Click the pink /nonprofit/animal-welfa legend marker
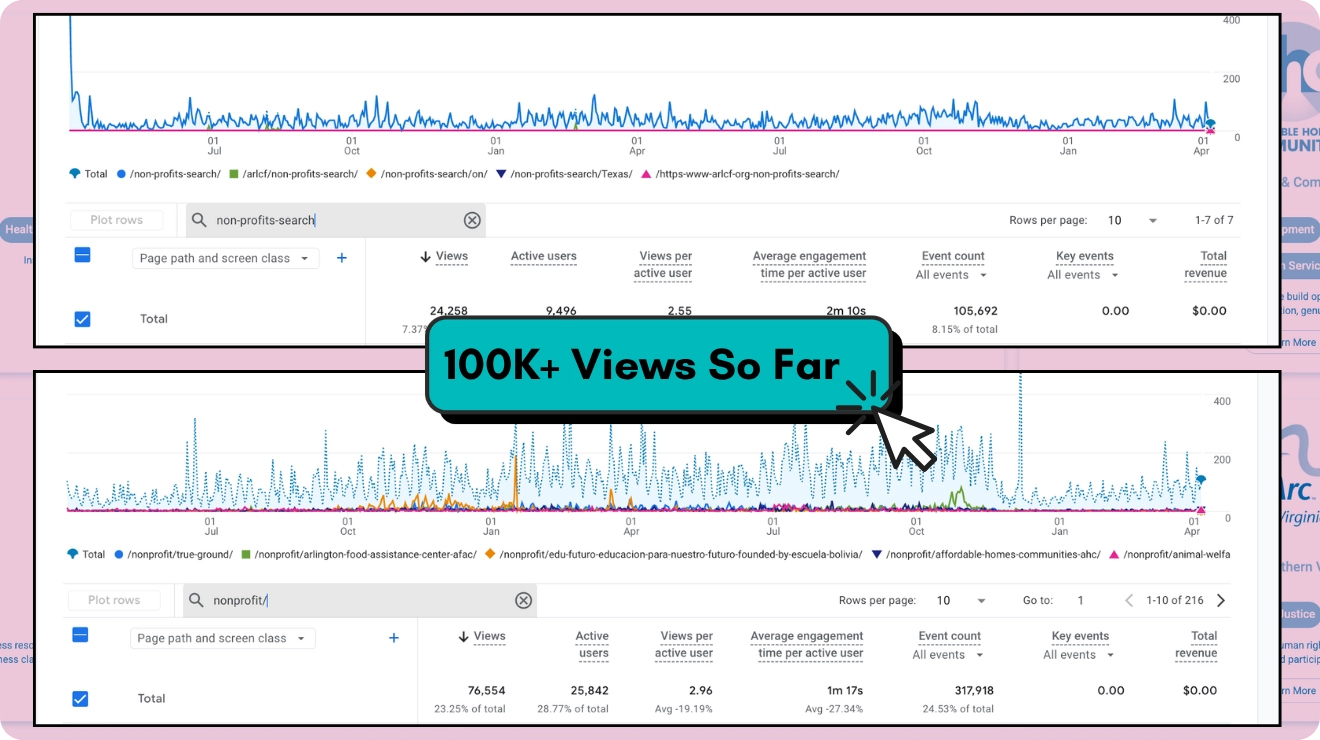This screenshot has height=740, width=1320. coord(1114,554)
